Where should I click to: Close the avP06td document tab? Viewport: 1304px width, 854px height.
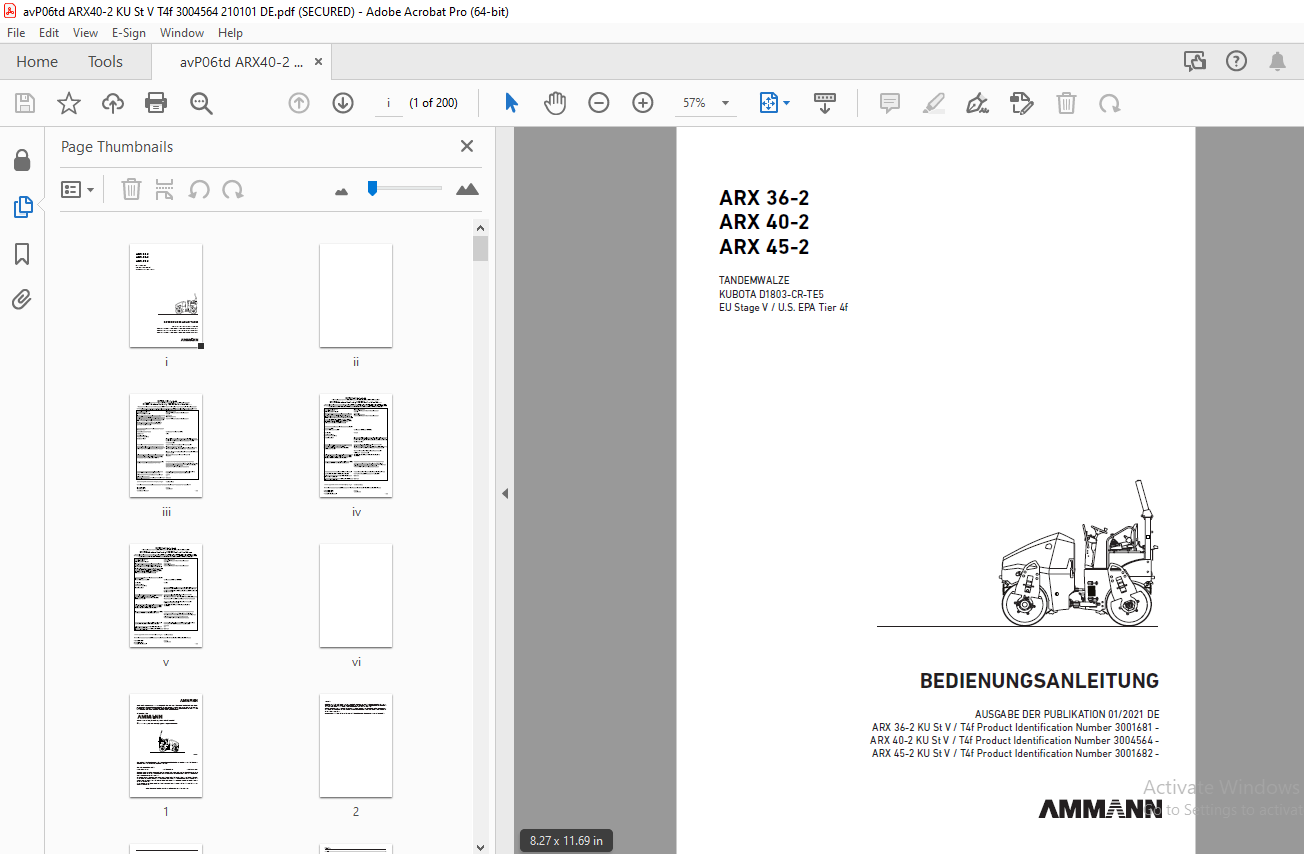click(x=318, y=62)
